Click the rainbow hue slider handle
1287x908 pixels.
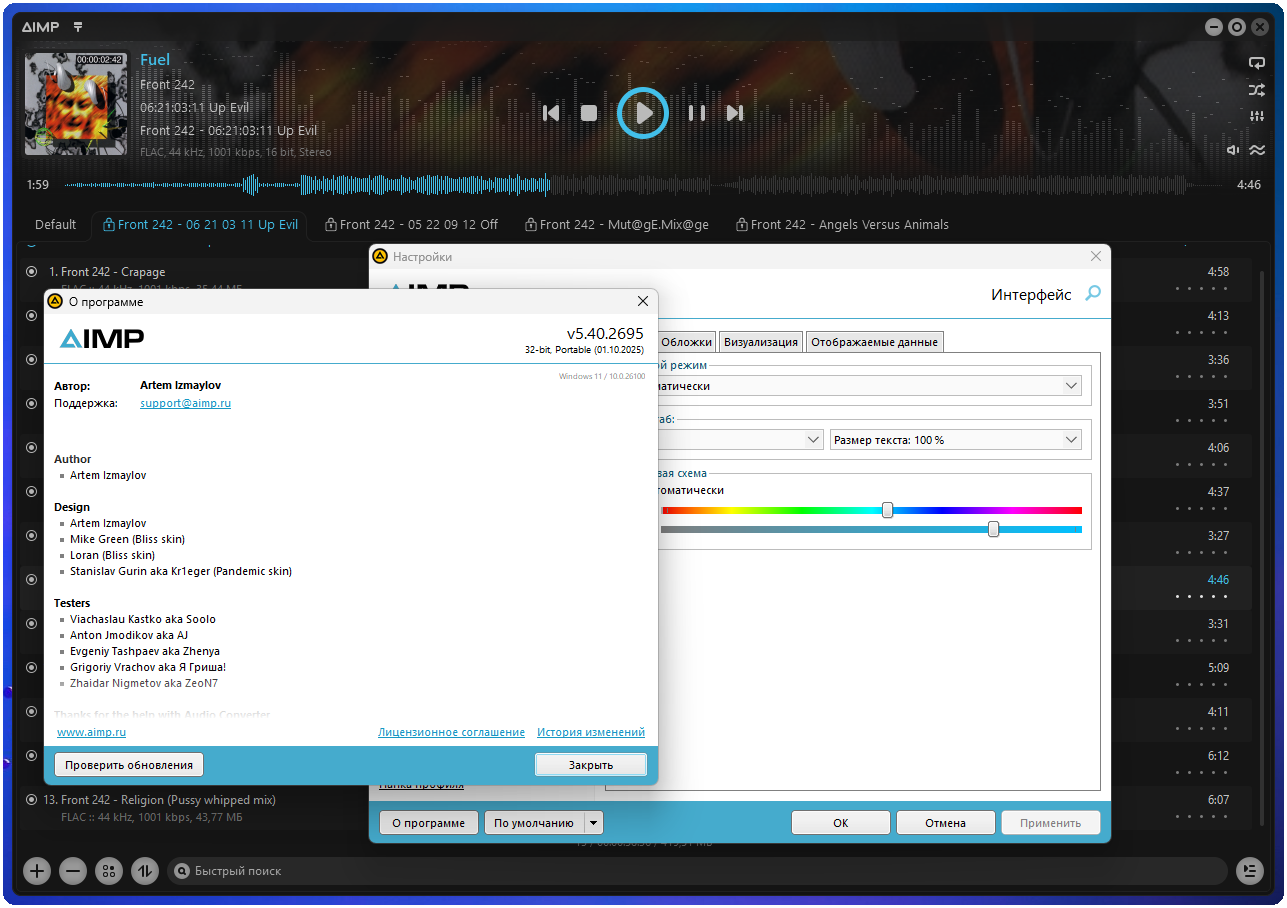887,510
